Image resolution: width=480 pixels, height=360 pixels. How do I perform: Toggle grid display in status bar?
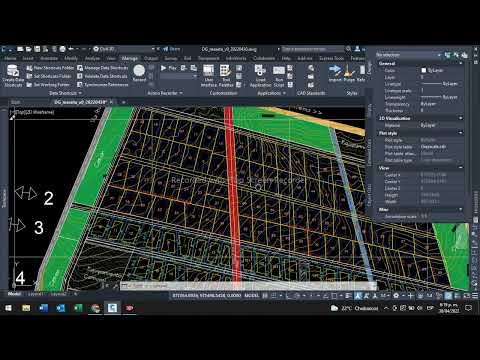[266, 295]
